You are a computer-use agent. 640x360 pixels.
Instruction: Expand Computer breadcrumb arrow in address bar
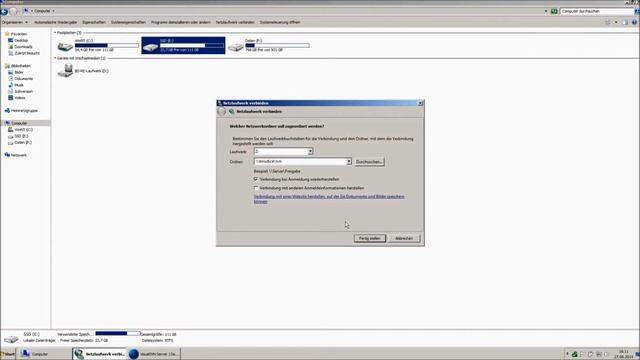point(53,11)
